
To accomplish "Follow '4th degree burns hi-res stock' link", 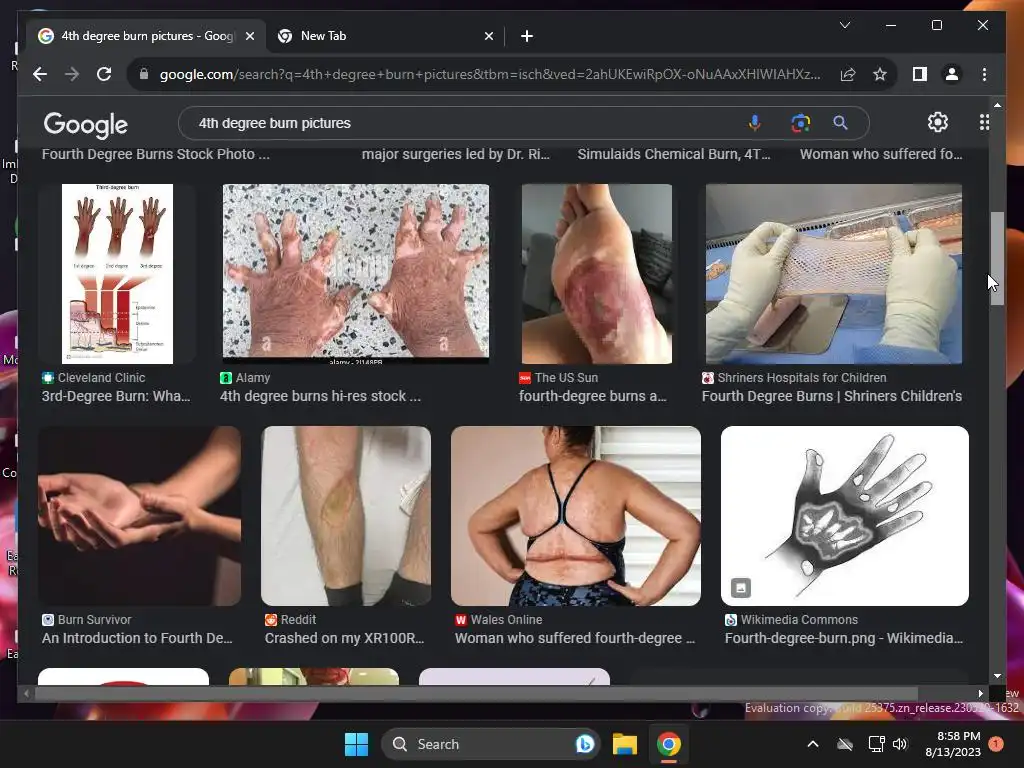I will point(320,396).
